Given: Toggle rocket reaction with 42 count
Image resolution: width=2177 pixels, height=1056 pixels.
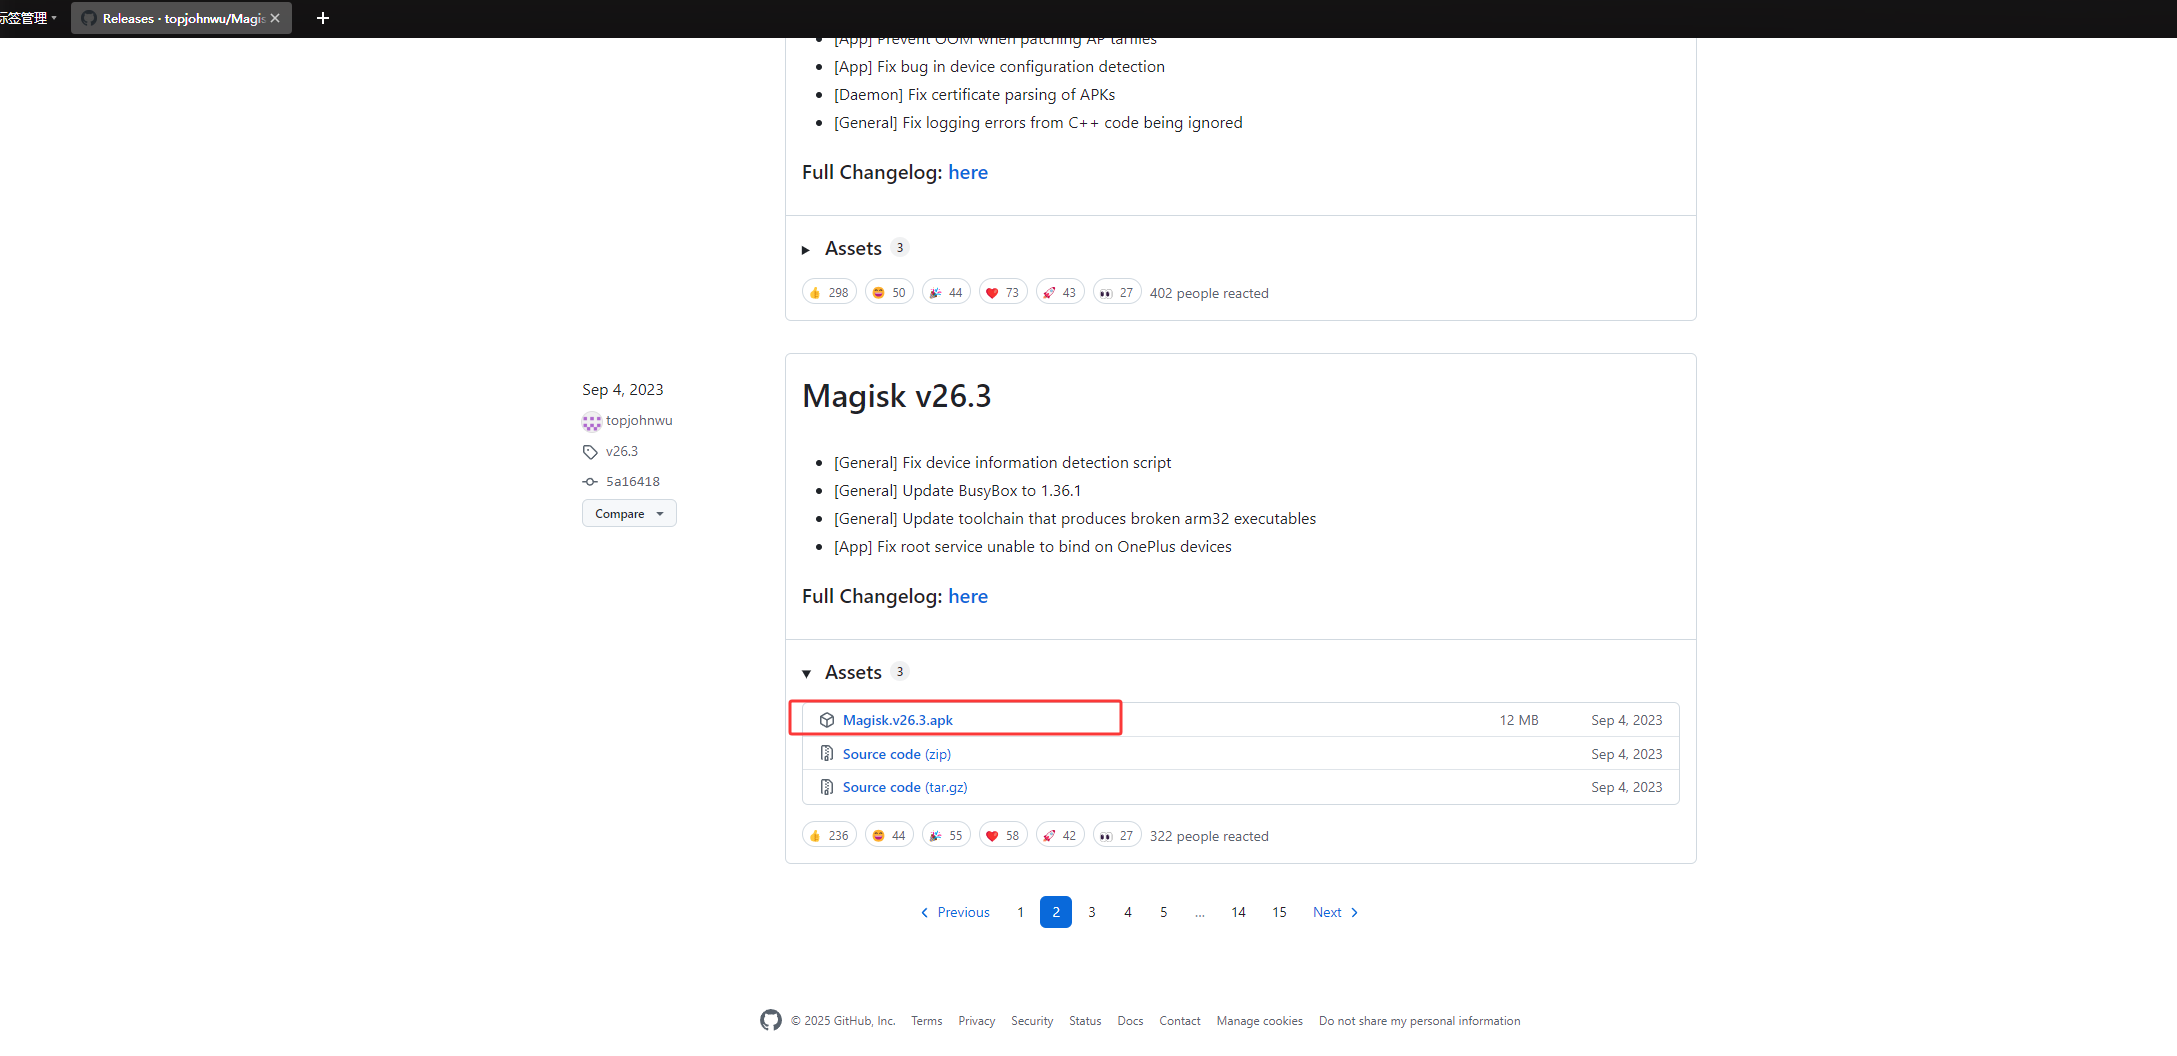Looking at the screenshot, I should click(x=1060, y=835).
